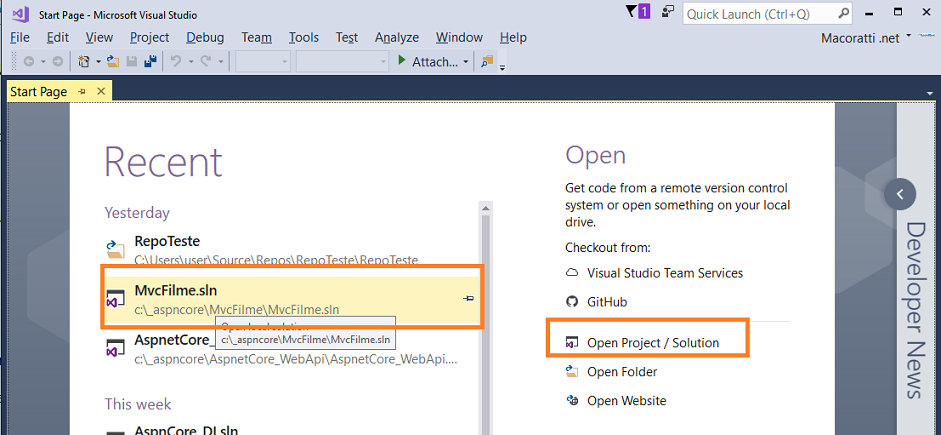Open the recent RepoTeste project
This screenshot has height=435, width=941.
click(x=291, y=248)
